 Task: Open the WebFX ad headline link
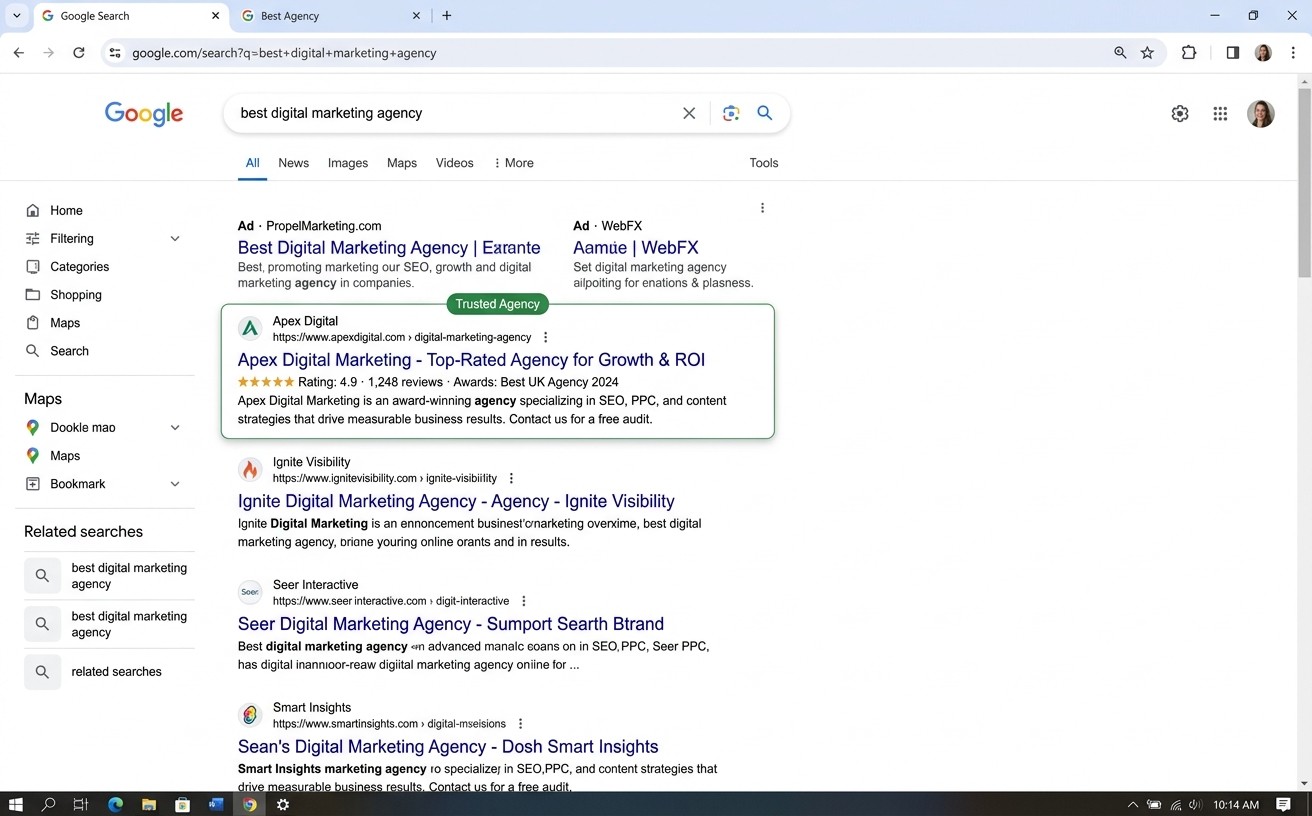coord(636,248)
